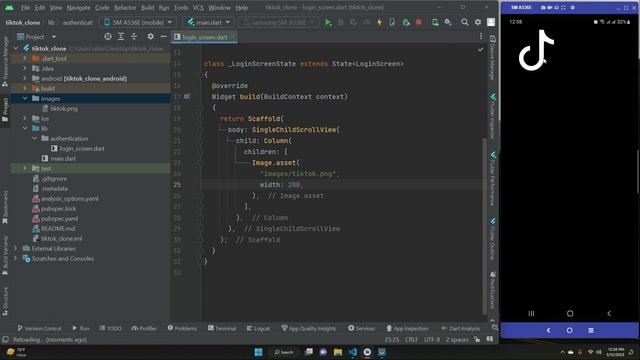Open Device Manager icon in main toolbar
640x360 pixels.
[435, 22]
